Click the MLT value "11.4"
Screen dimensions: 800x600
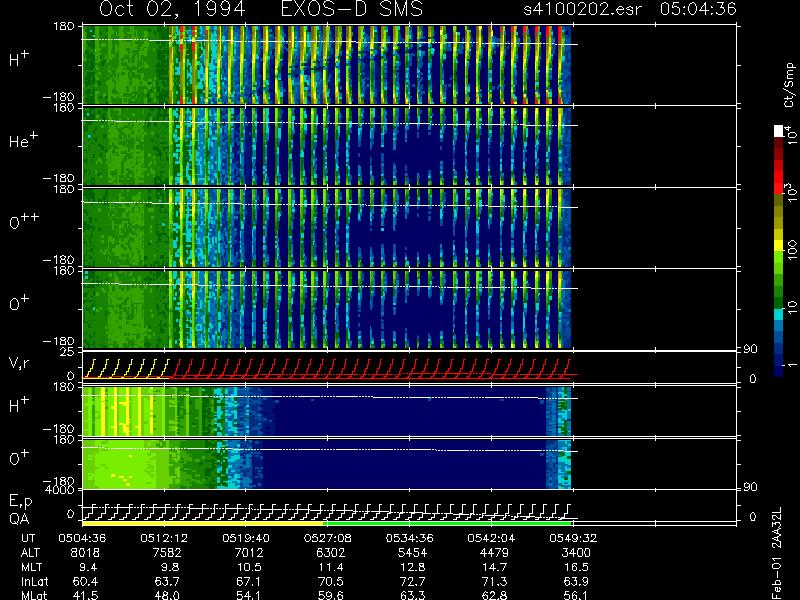point(331,567)
